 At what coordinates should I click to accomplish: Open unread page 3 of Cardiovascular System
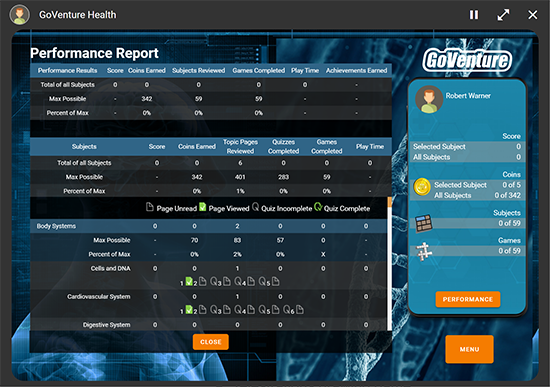(x=227, y=309)
